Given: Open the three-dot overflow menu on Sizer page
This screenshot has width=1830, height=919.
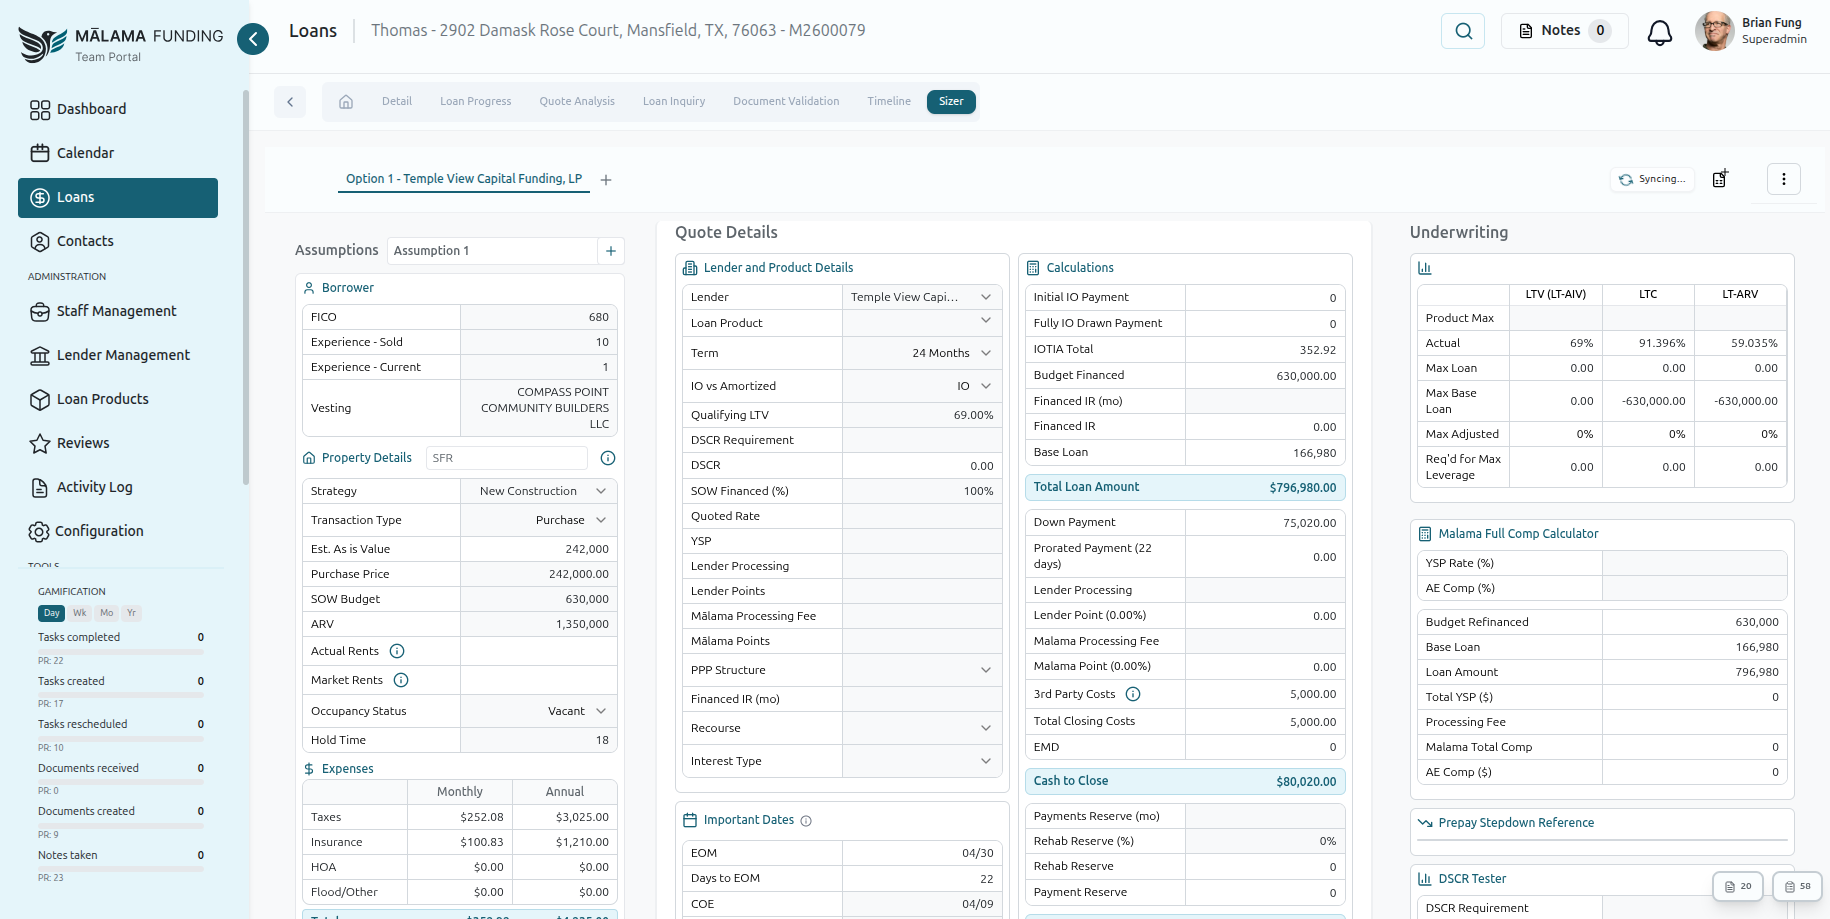Looking at the screenshot, I should point(1784,178).
